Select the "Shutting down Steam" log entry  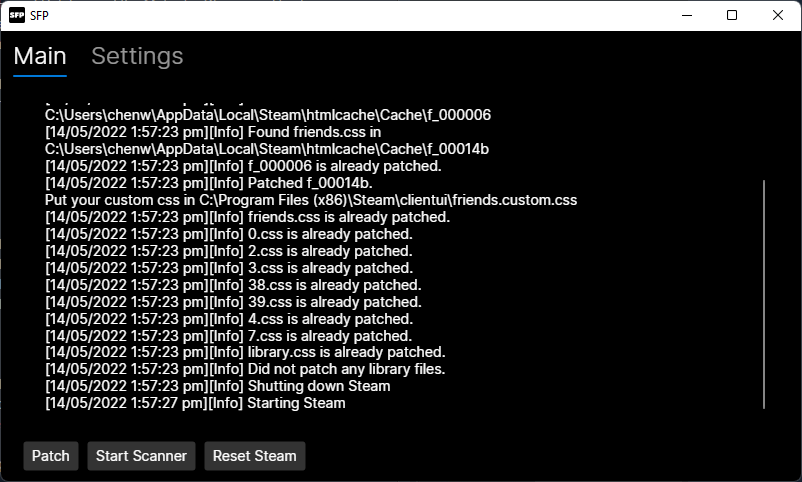point(218,386)
